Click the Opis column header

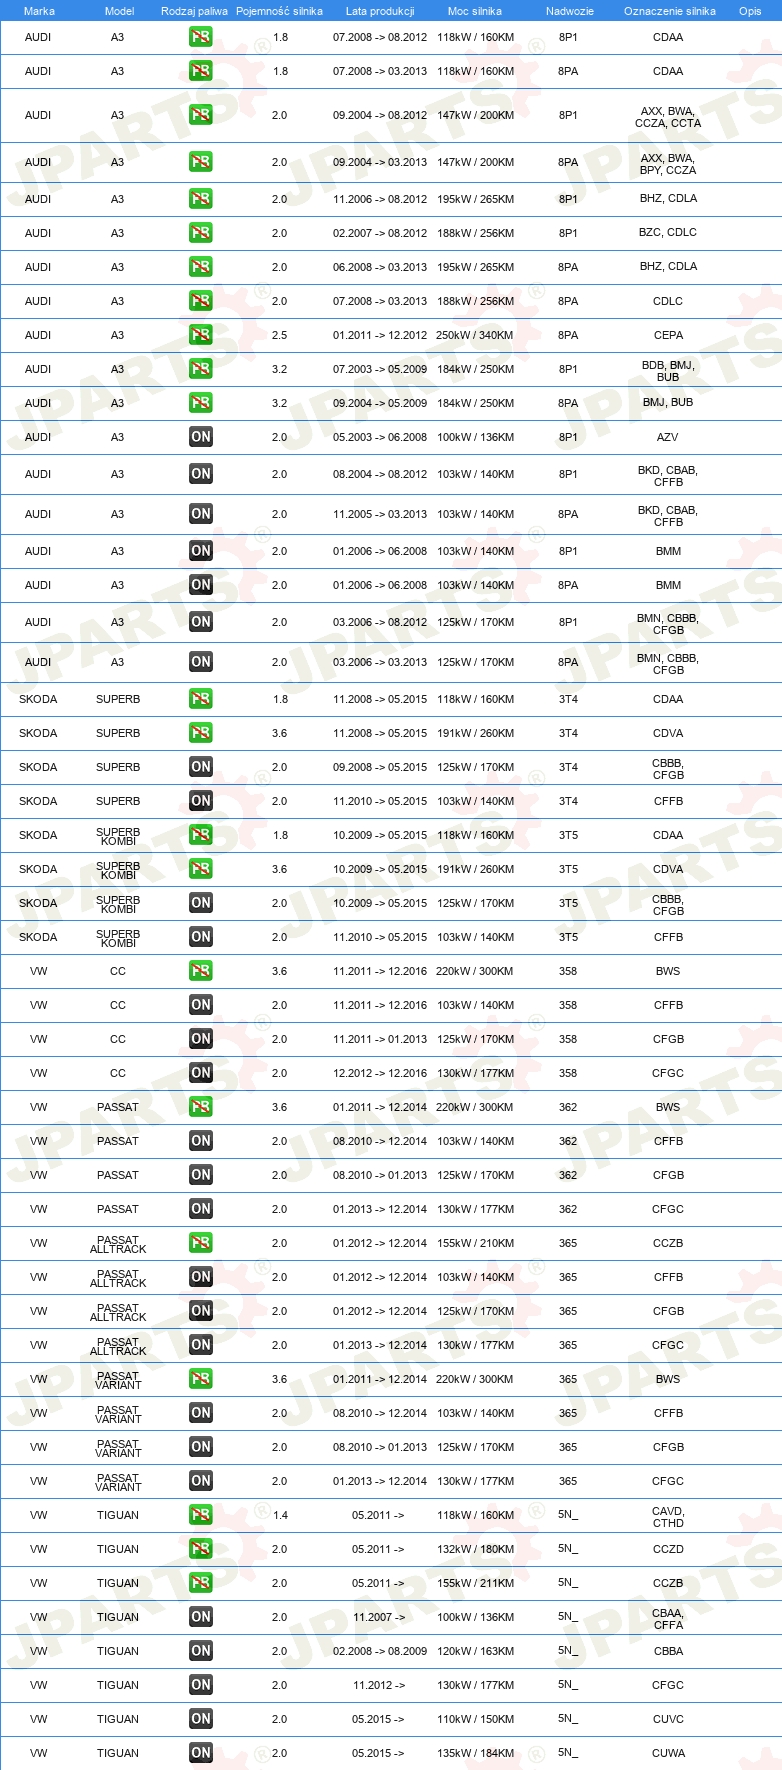coord(750,11)
